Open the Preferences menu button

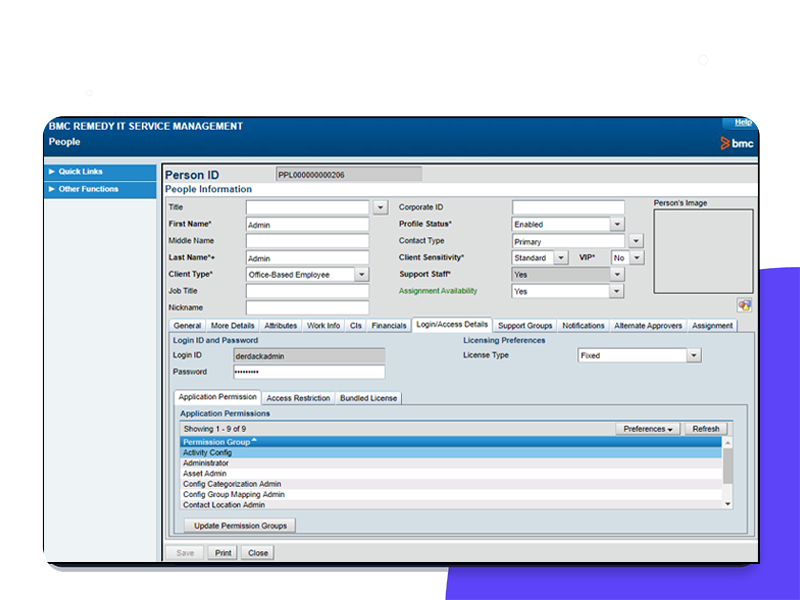click(x=647, y=429)
